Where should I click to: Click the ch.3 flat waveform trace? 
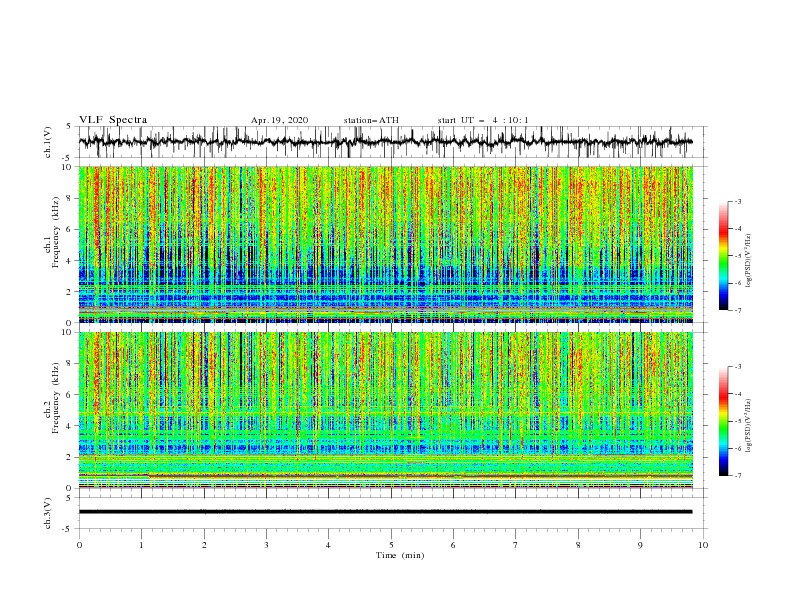pyautogui.click(x=385, y=512)
